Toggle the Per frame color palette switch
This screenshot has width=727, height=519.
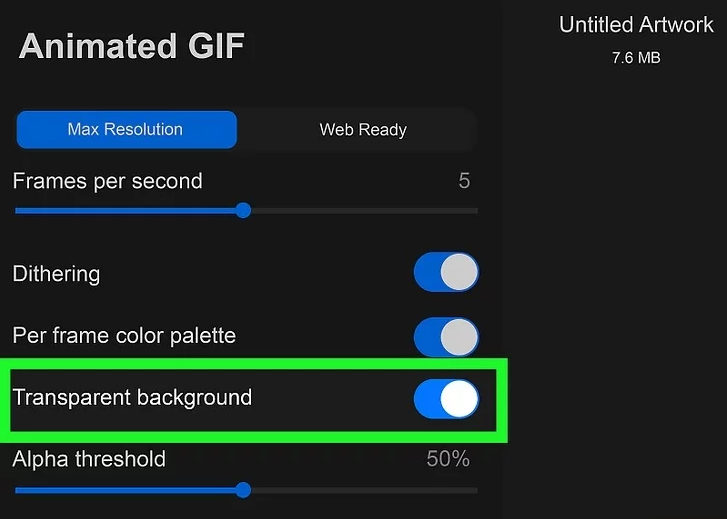coord(446,336)
